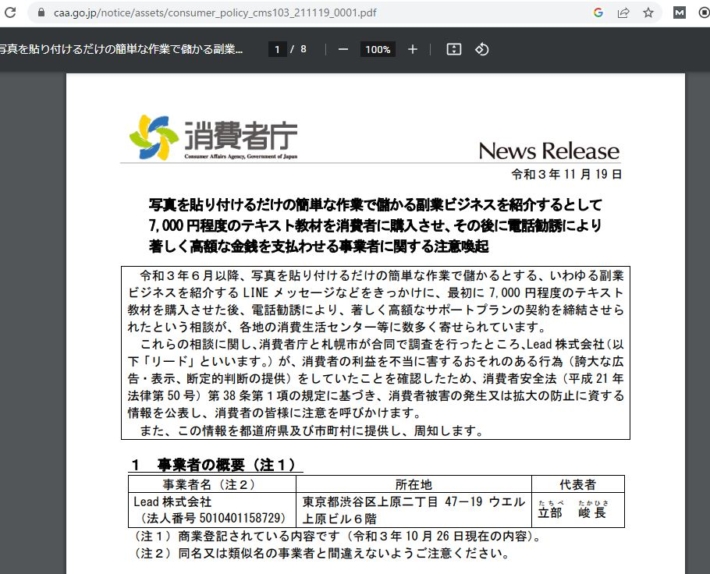Click heading line 著しく高額な金銭を支払わせる
Image resolution: width=710 pixels, height=574 pixels.
point(319,246)
